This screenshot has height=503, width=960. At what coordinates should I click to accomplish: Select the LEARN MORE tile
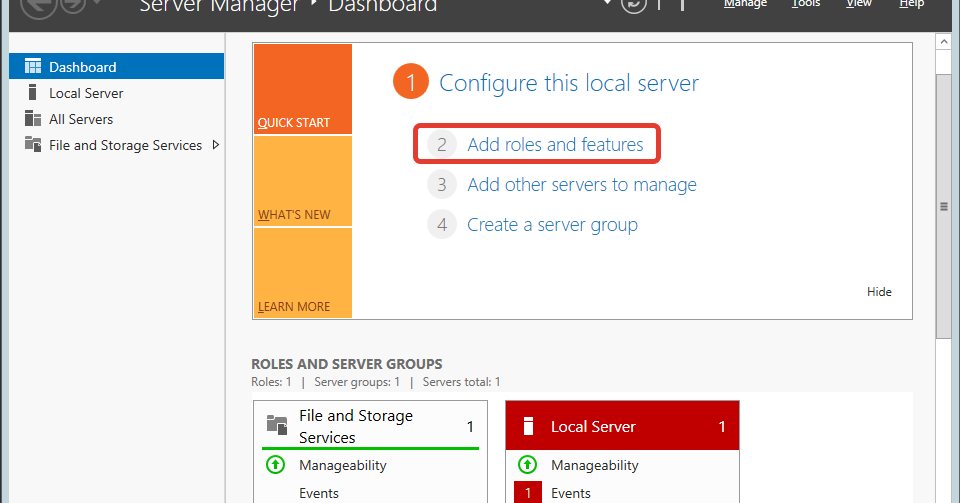(x=303, y=273)
